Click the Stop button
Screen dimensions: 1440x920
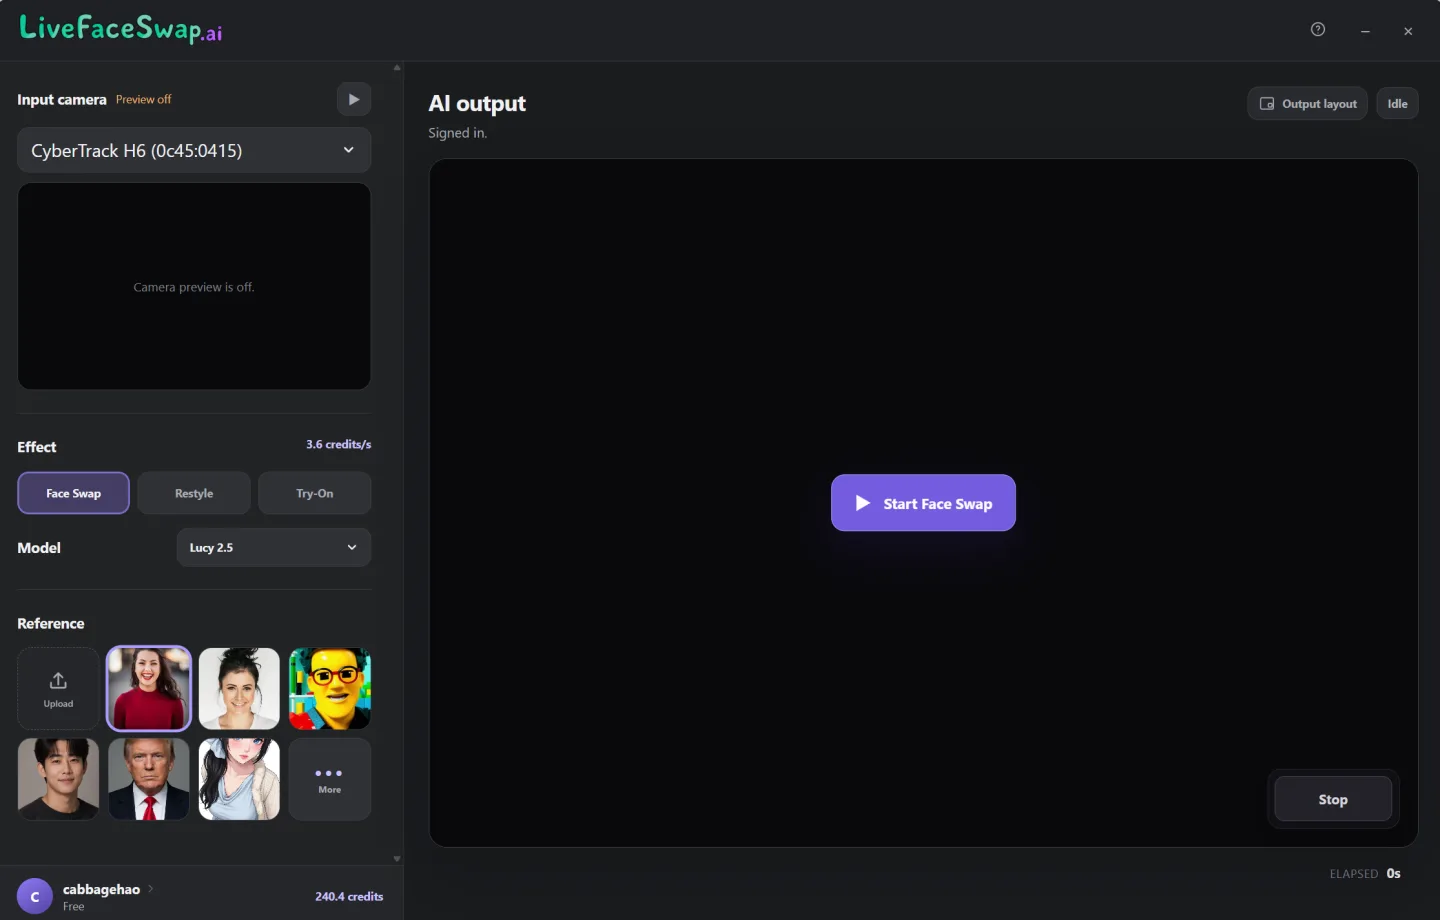[1333, 799]
